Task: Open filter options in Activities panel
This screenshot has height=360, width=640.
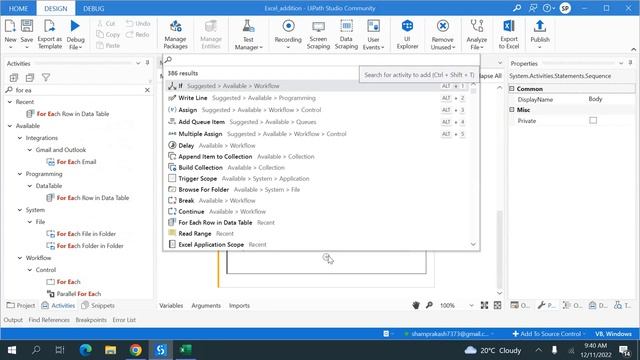Action: click(x=46, y=78)
